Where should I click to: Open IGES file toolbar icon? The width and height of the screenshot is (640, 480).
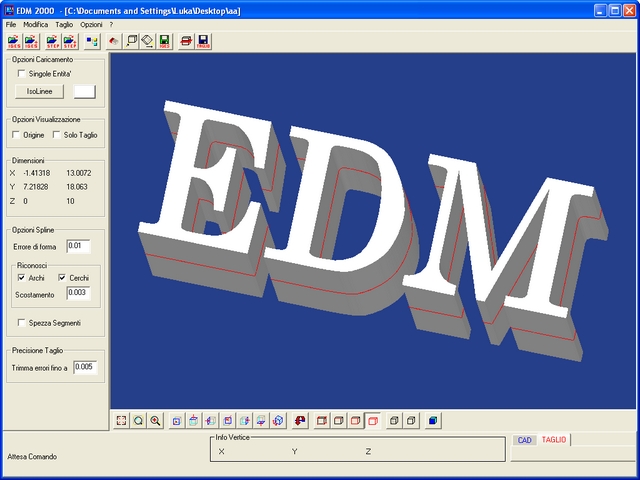(x=14, y=41)
